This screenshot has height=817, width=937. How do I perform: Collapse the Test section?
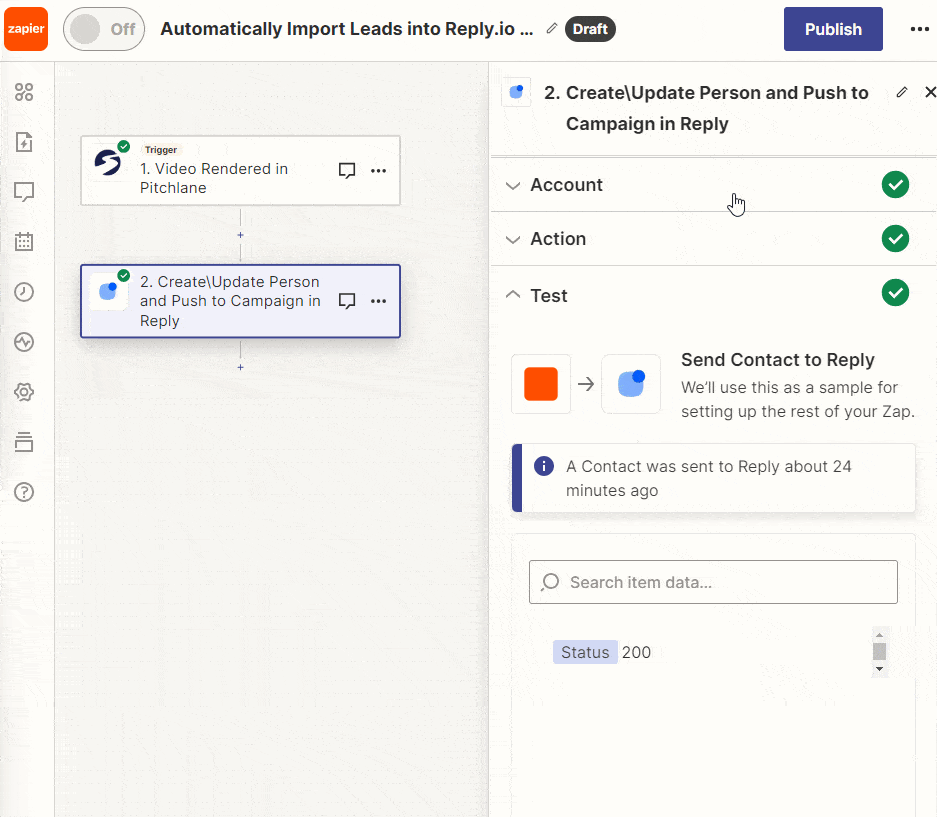(x=714, y=295)
